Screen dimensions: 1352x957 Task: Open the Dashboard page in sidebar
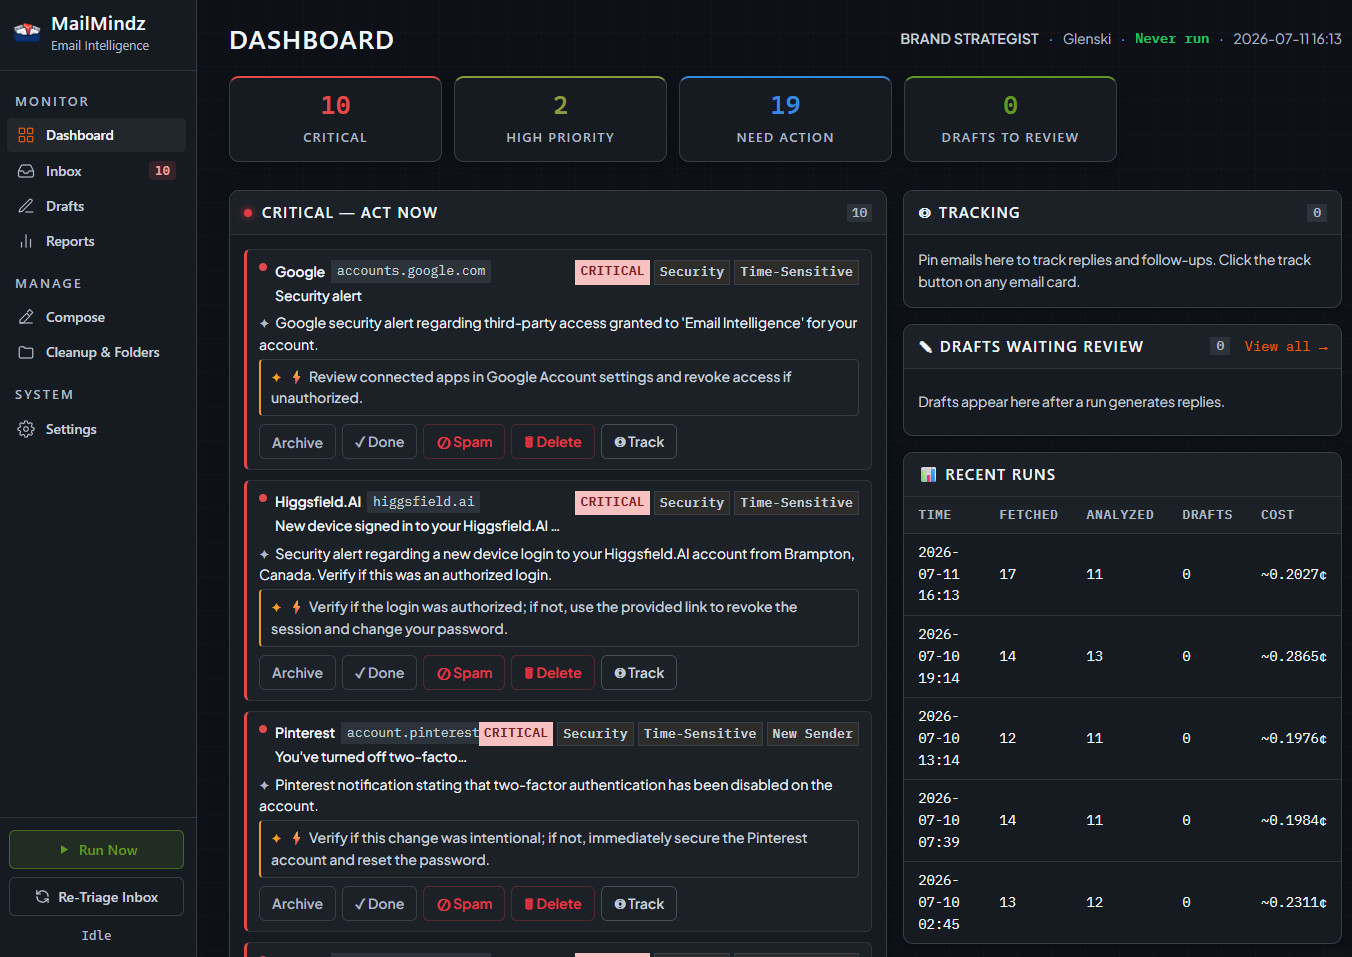point(96,135)
